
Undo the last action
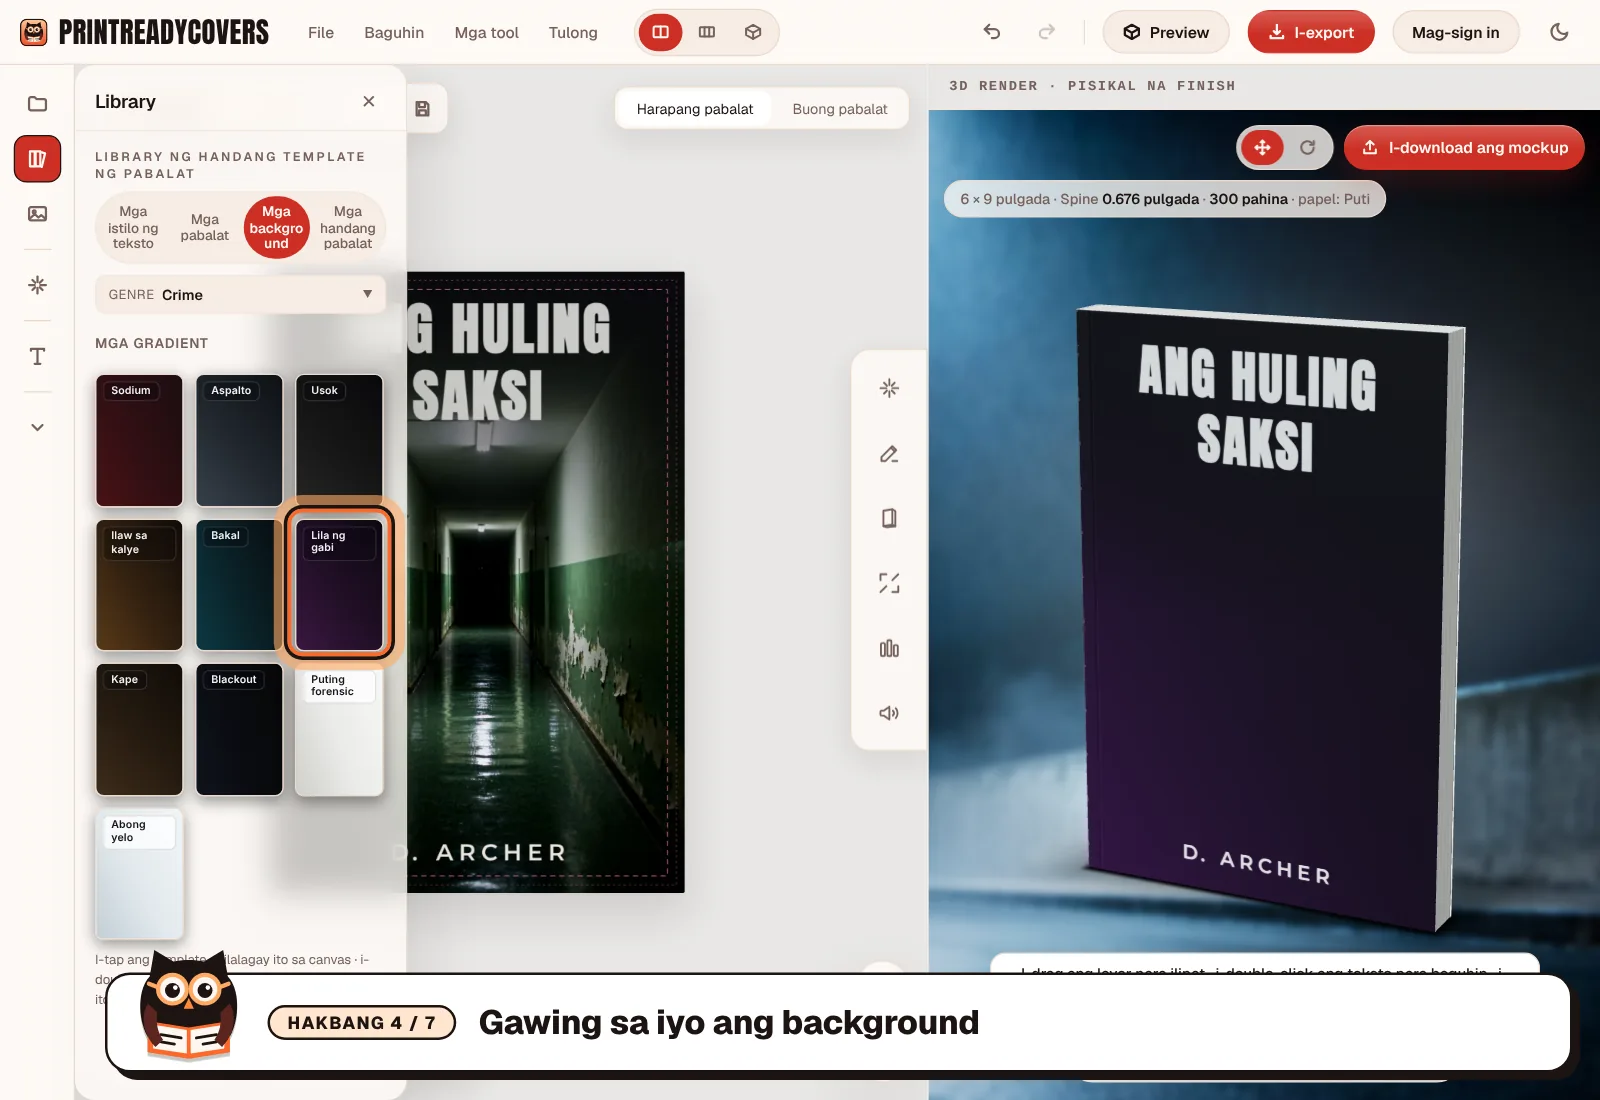point(992,32)
